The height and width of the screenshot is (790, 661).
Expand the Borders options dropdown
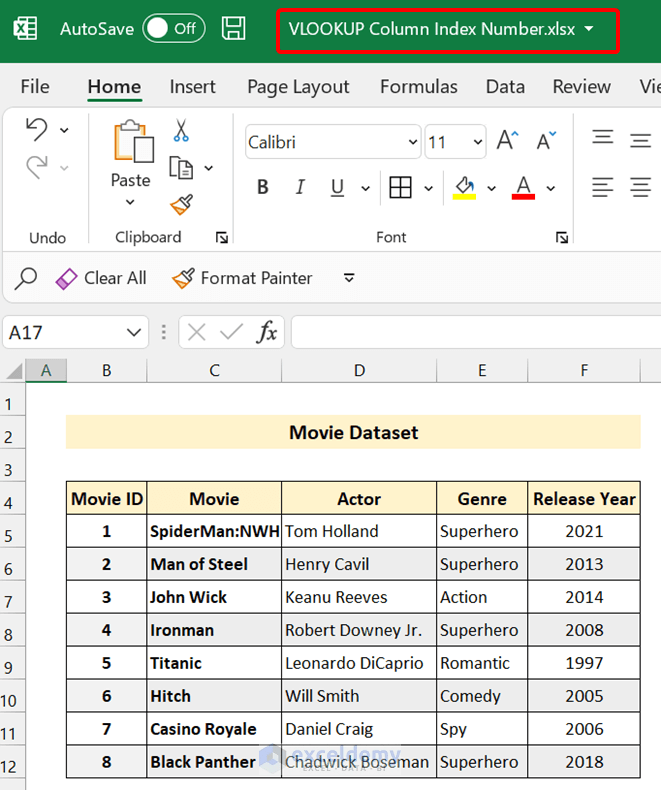(428, 189)
